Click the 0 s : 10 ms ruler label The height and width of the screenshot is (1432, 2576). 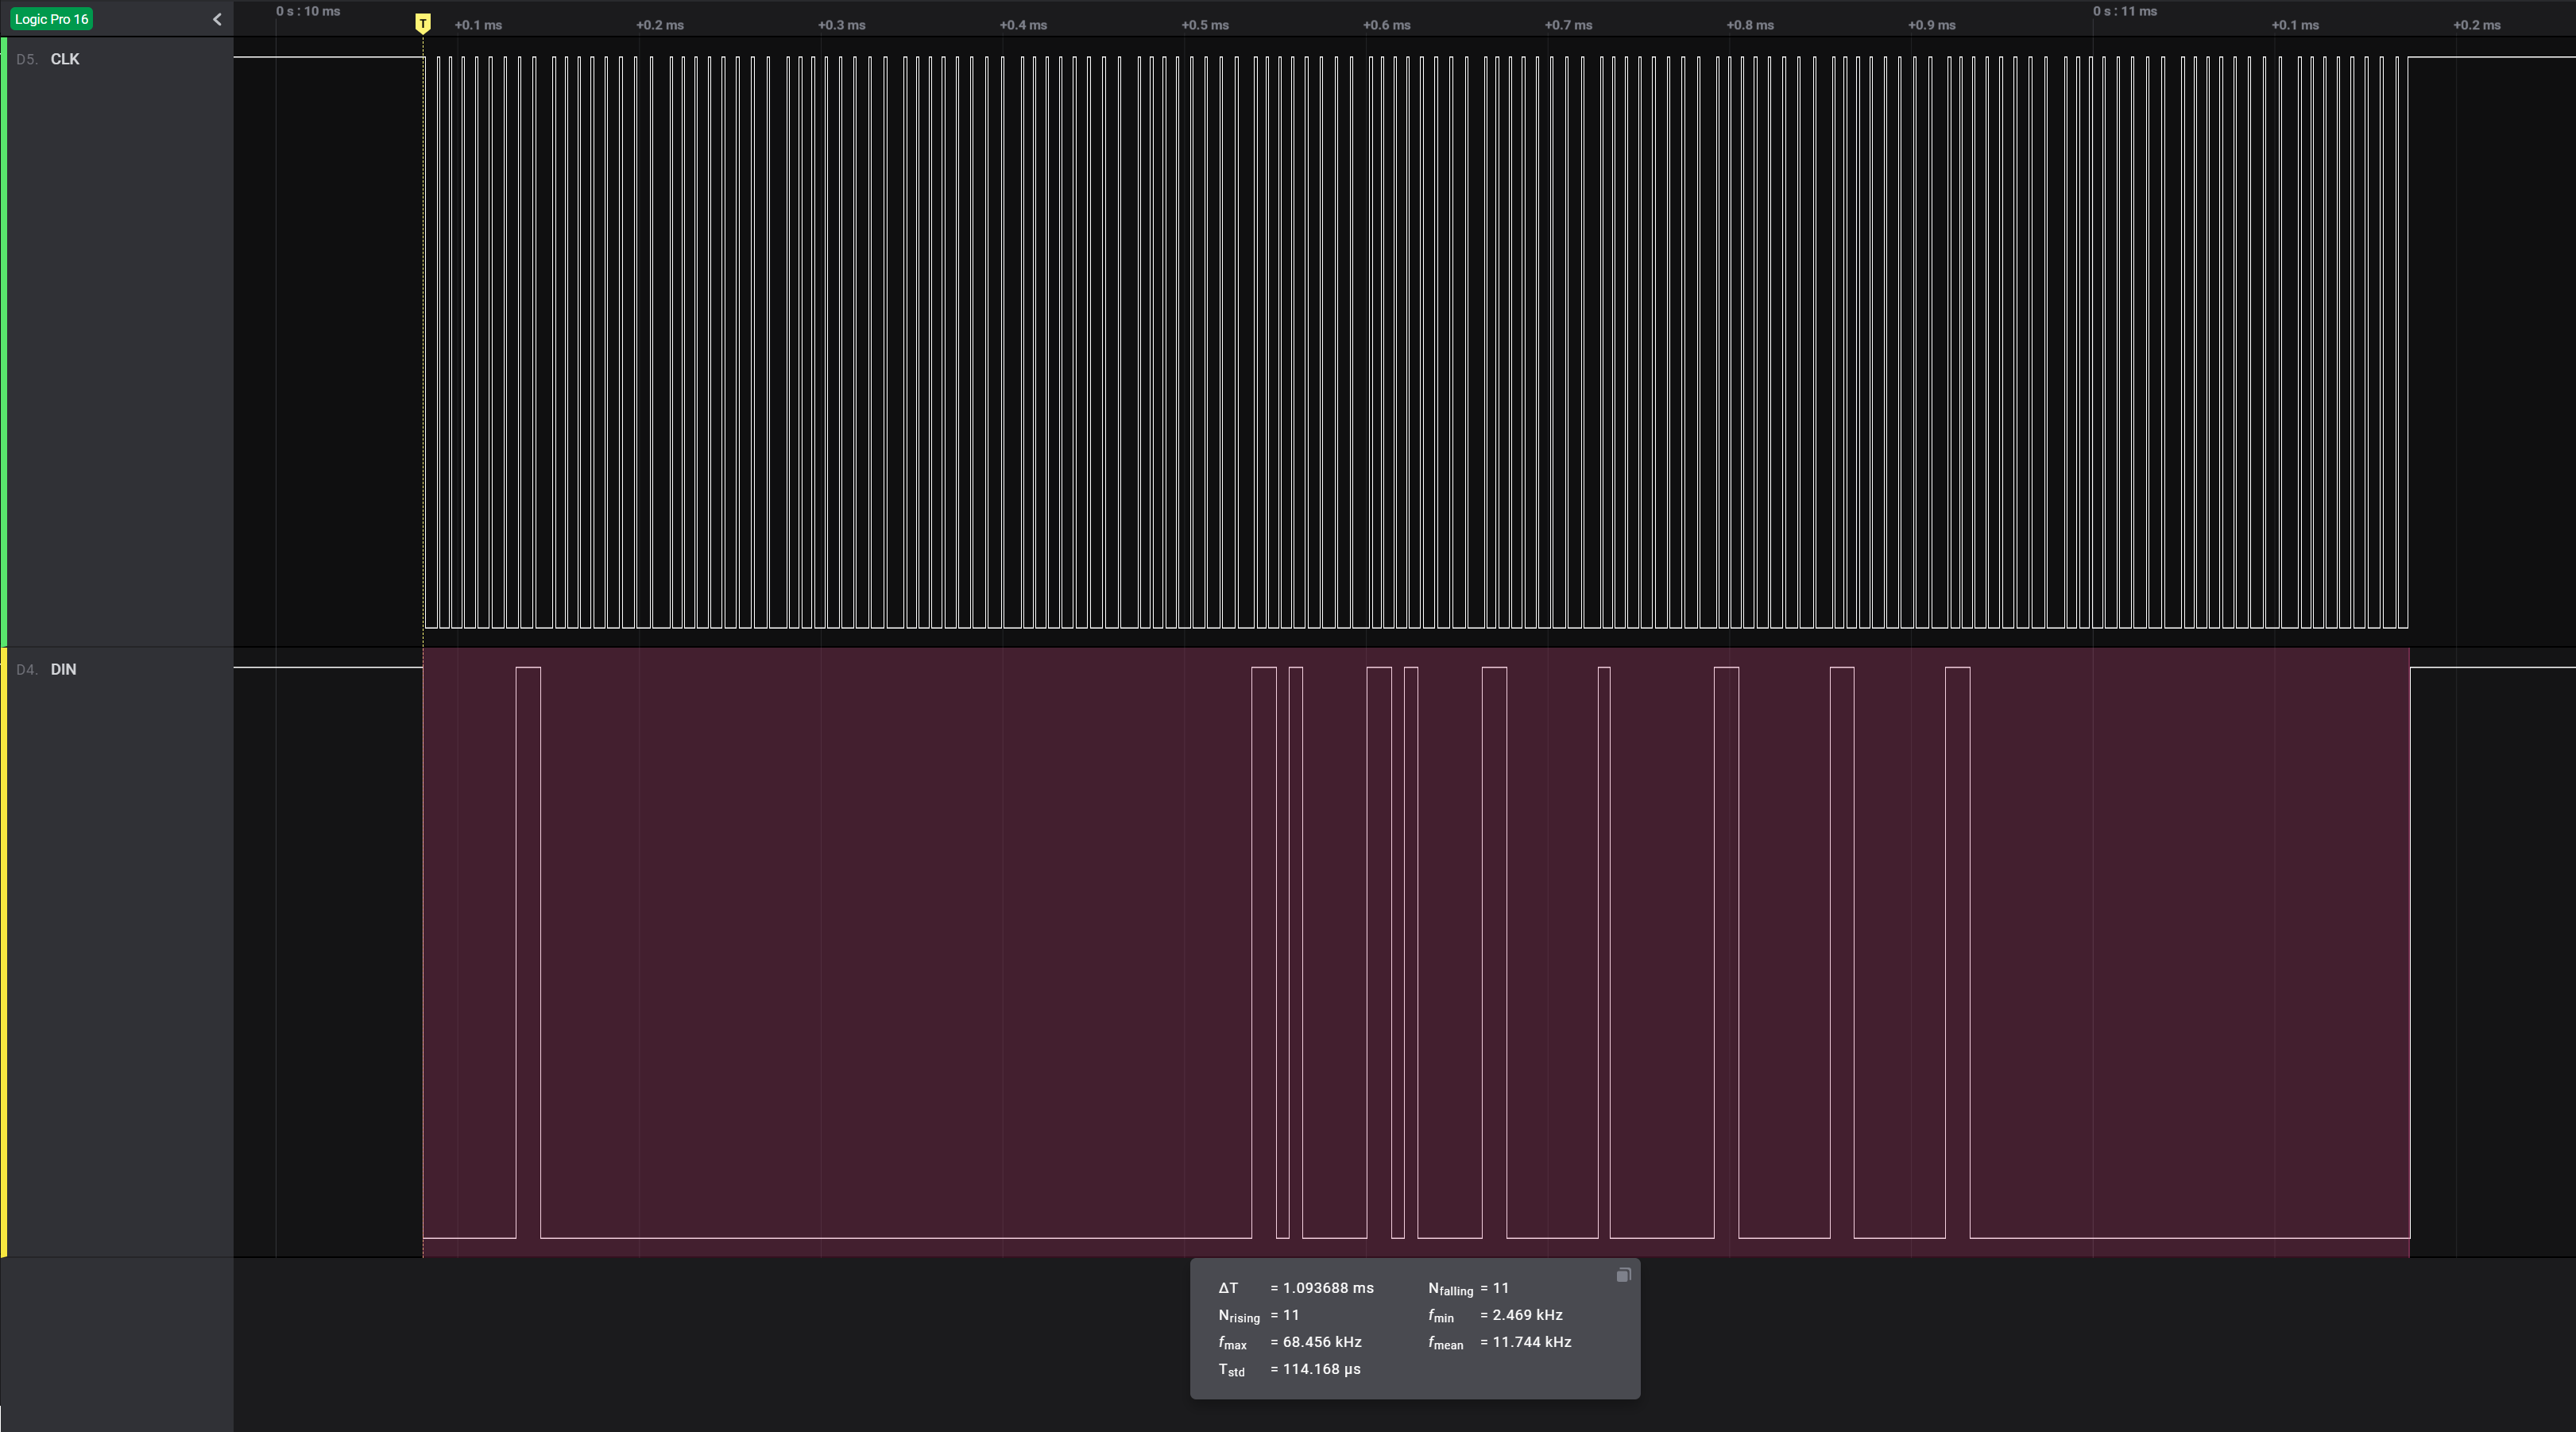308,11
